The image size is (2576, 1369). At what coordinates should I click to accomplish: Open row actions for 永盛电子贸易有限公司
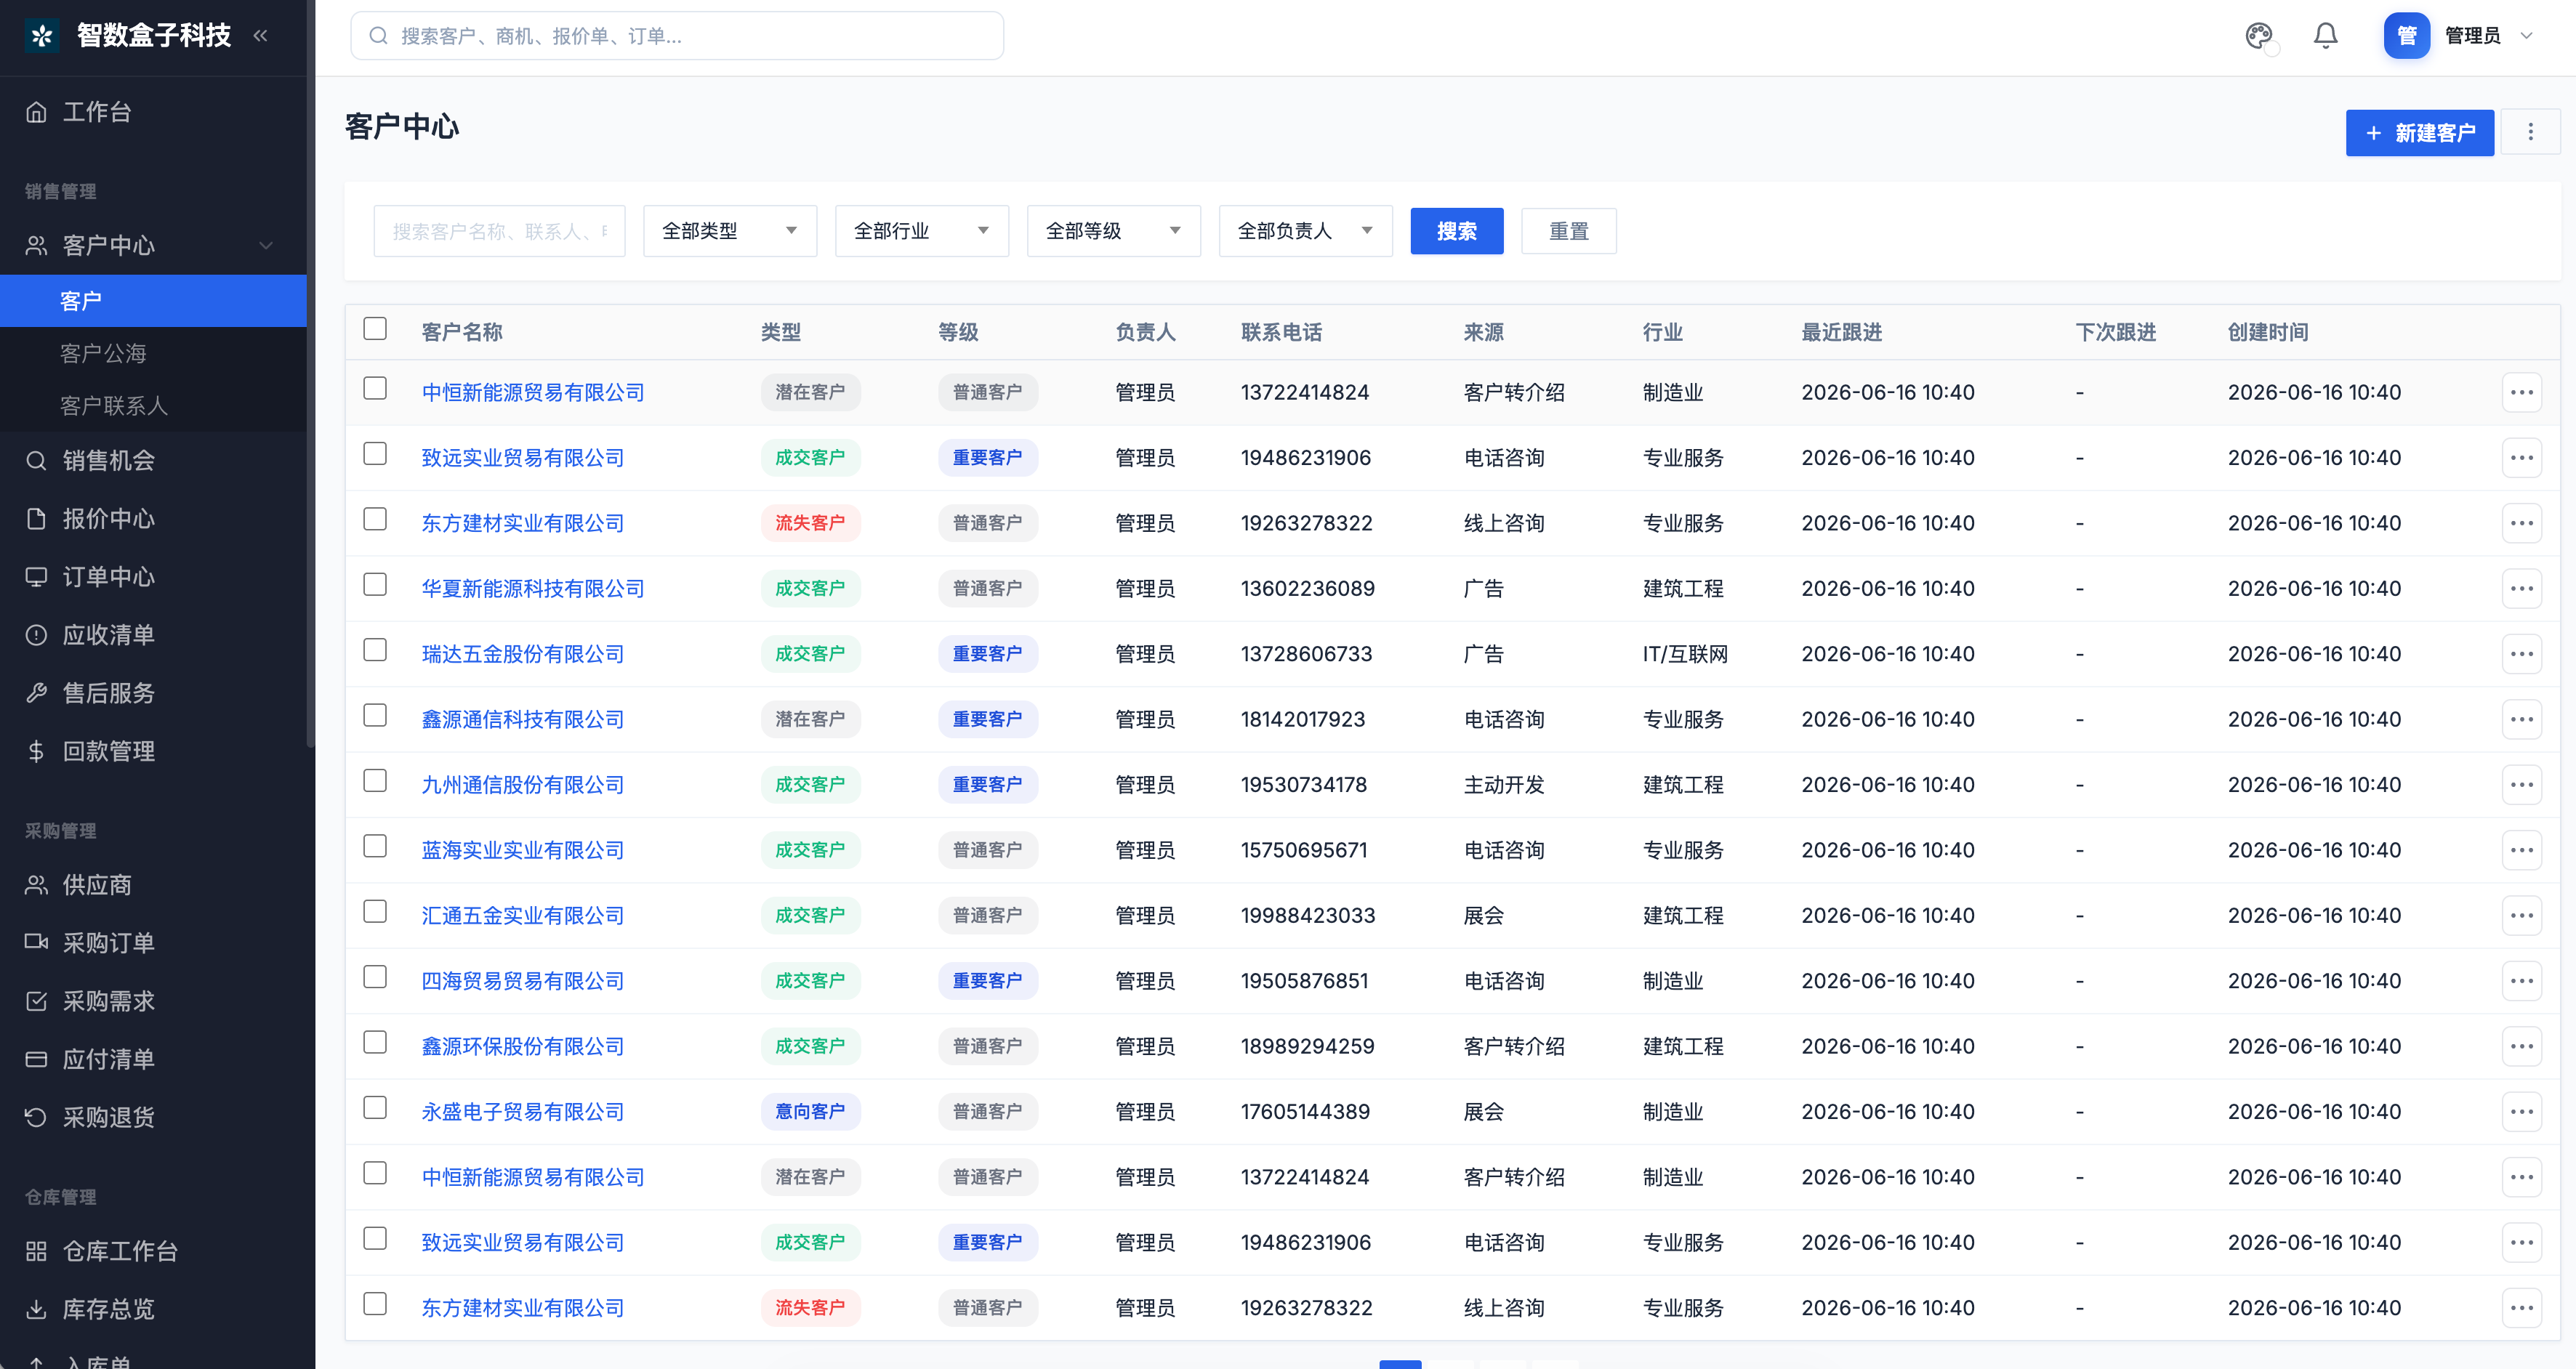pyautogui.click(x=2521, y=1112)
